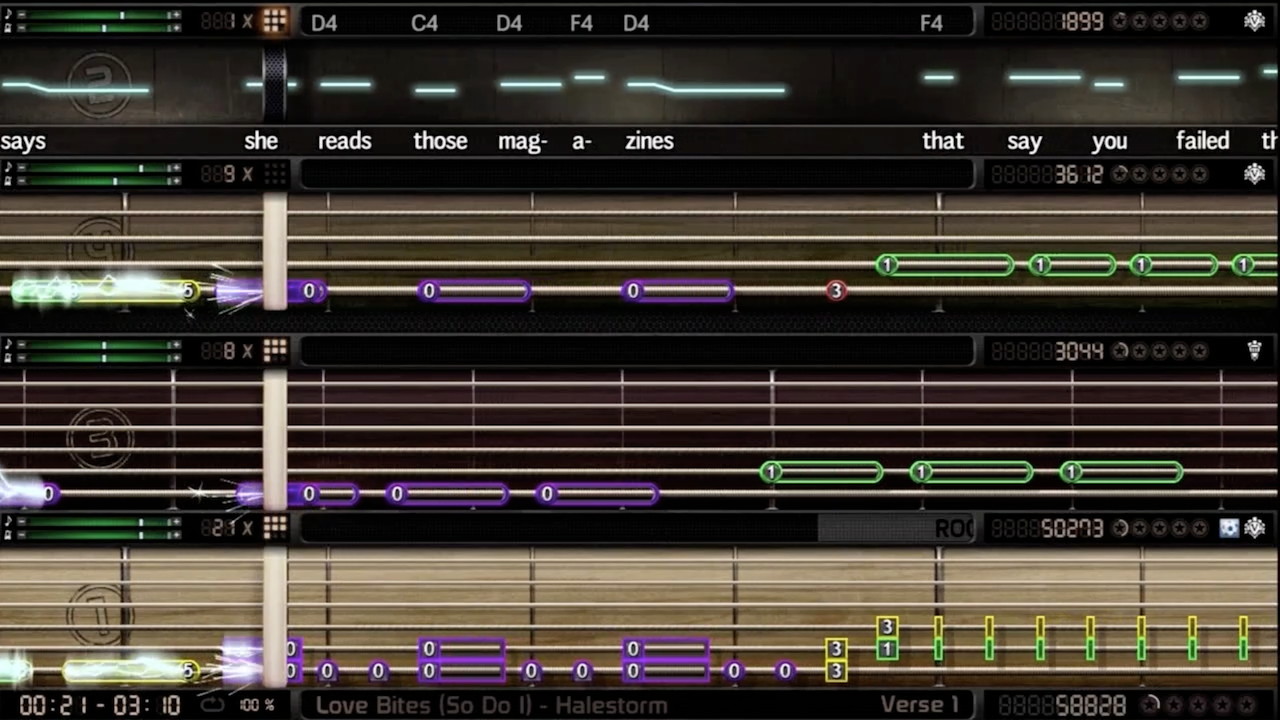Click the crest emblem on the vocals track
Screen dimensions: 1280x720
1254,21
